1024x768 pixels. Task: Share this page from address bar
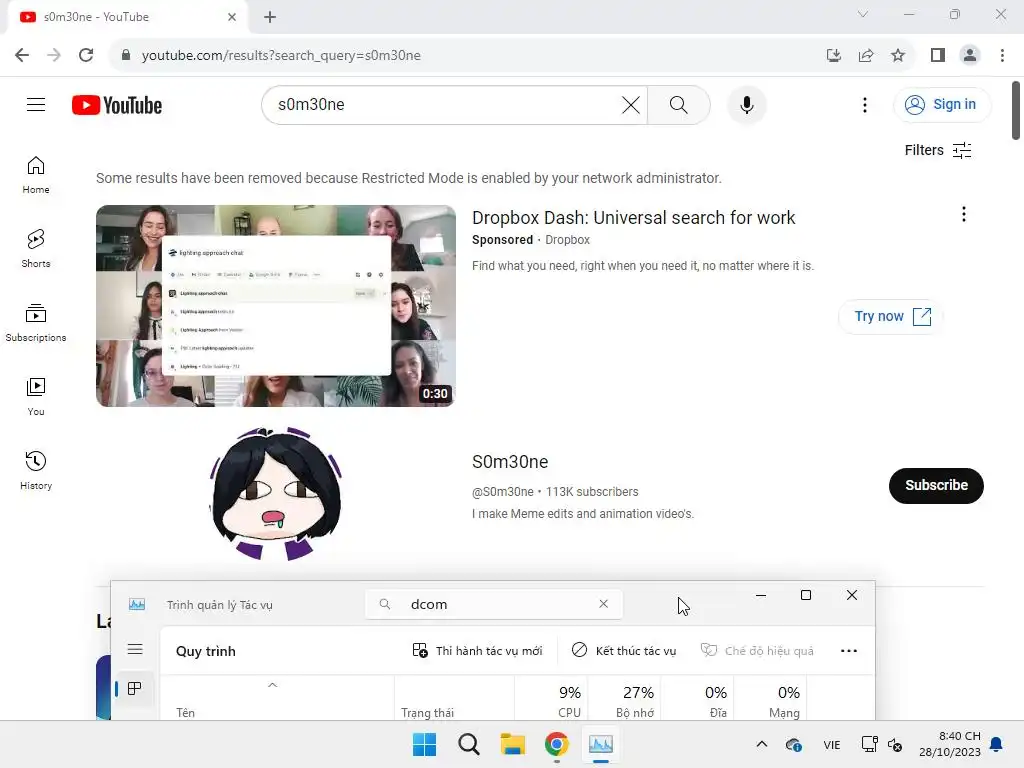click(x=866, y=56)
